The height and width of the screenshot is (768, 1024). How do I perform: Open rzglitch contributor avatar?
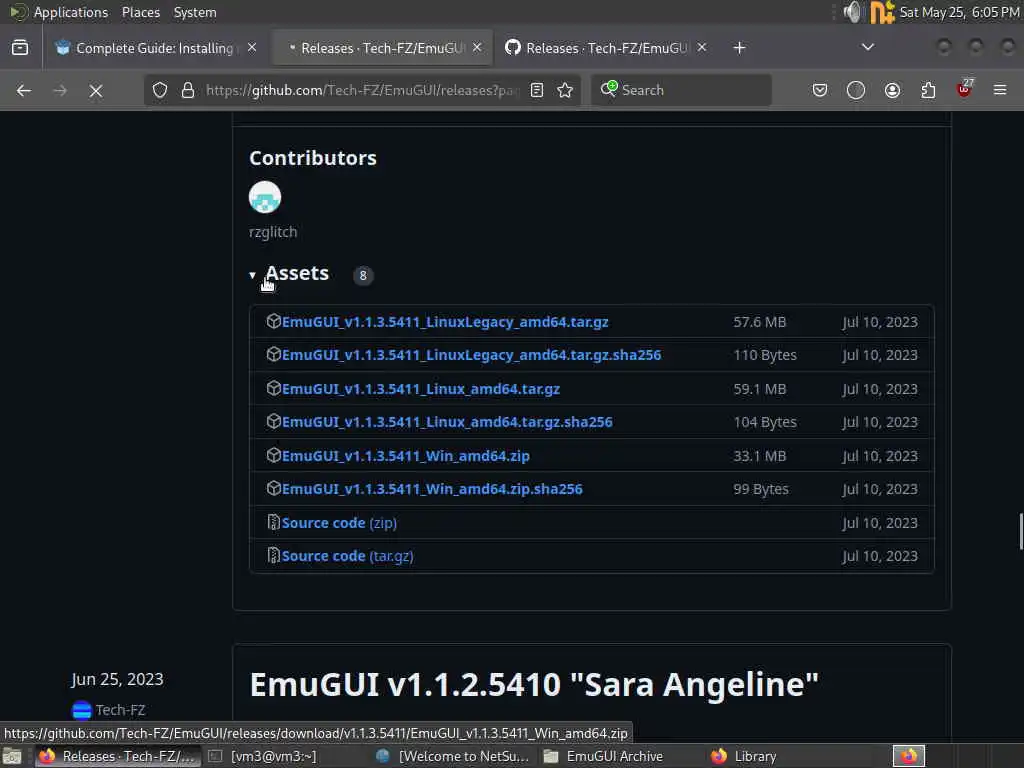[265, 197]
